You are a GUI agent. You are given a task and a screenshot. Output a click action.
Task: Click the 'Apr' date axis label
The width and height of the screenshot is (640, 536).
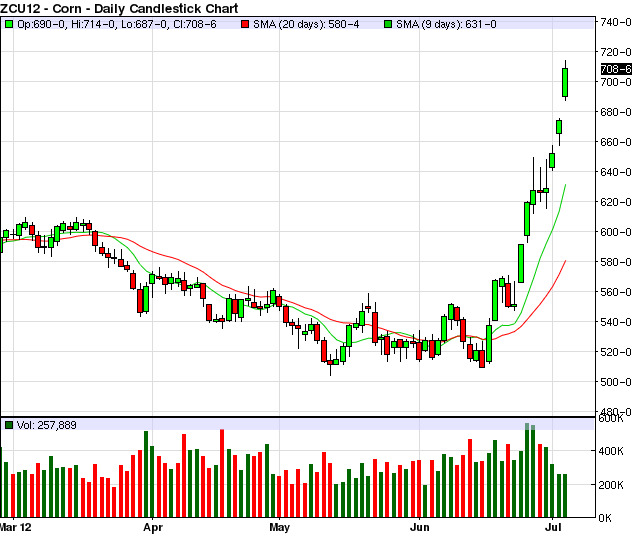tap(153, 527)
